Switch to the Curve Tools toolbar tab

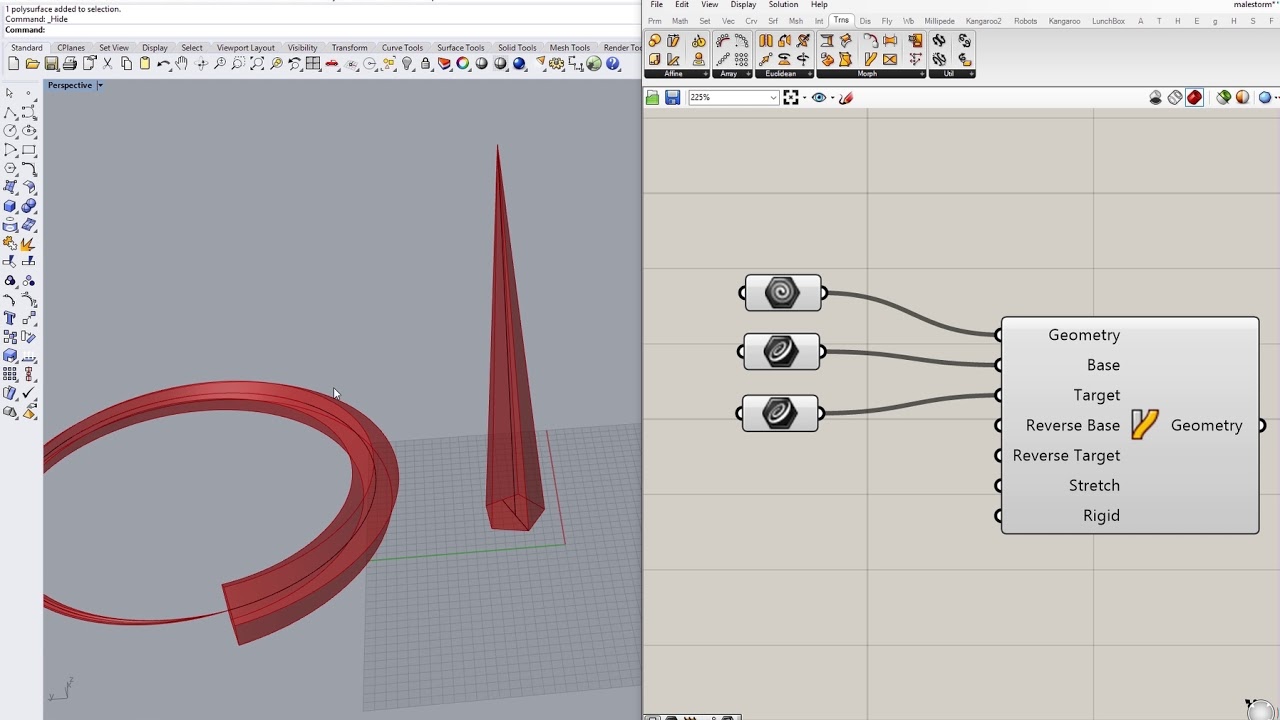pos(402,48)
